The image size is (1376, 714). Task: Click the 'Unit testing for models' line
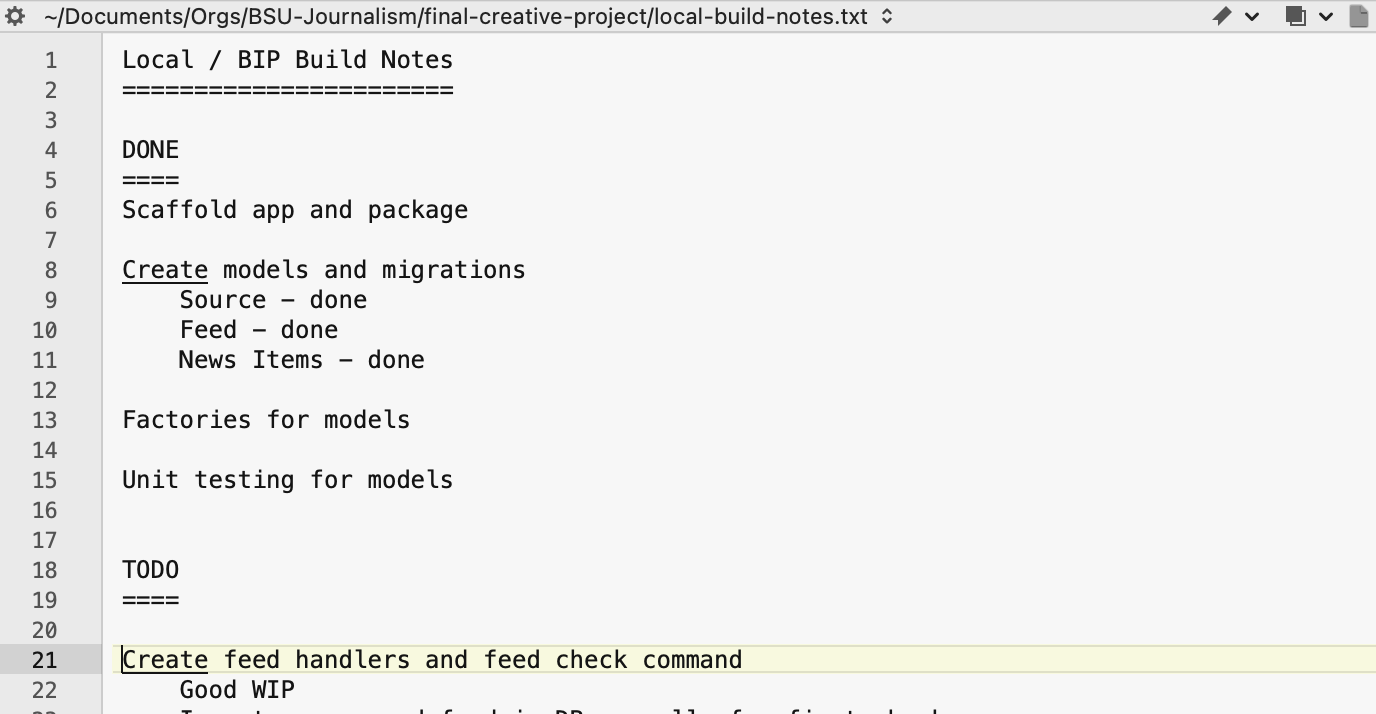coord(288,480)
